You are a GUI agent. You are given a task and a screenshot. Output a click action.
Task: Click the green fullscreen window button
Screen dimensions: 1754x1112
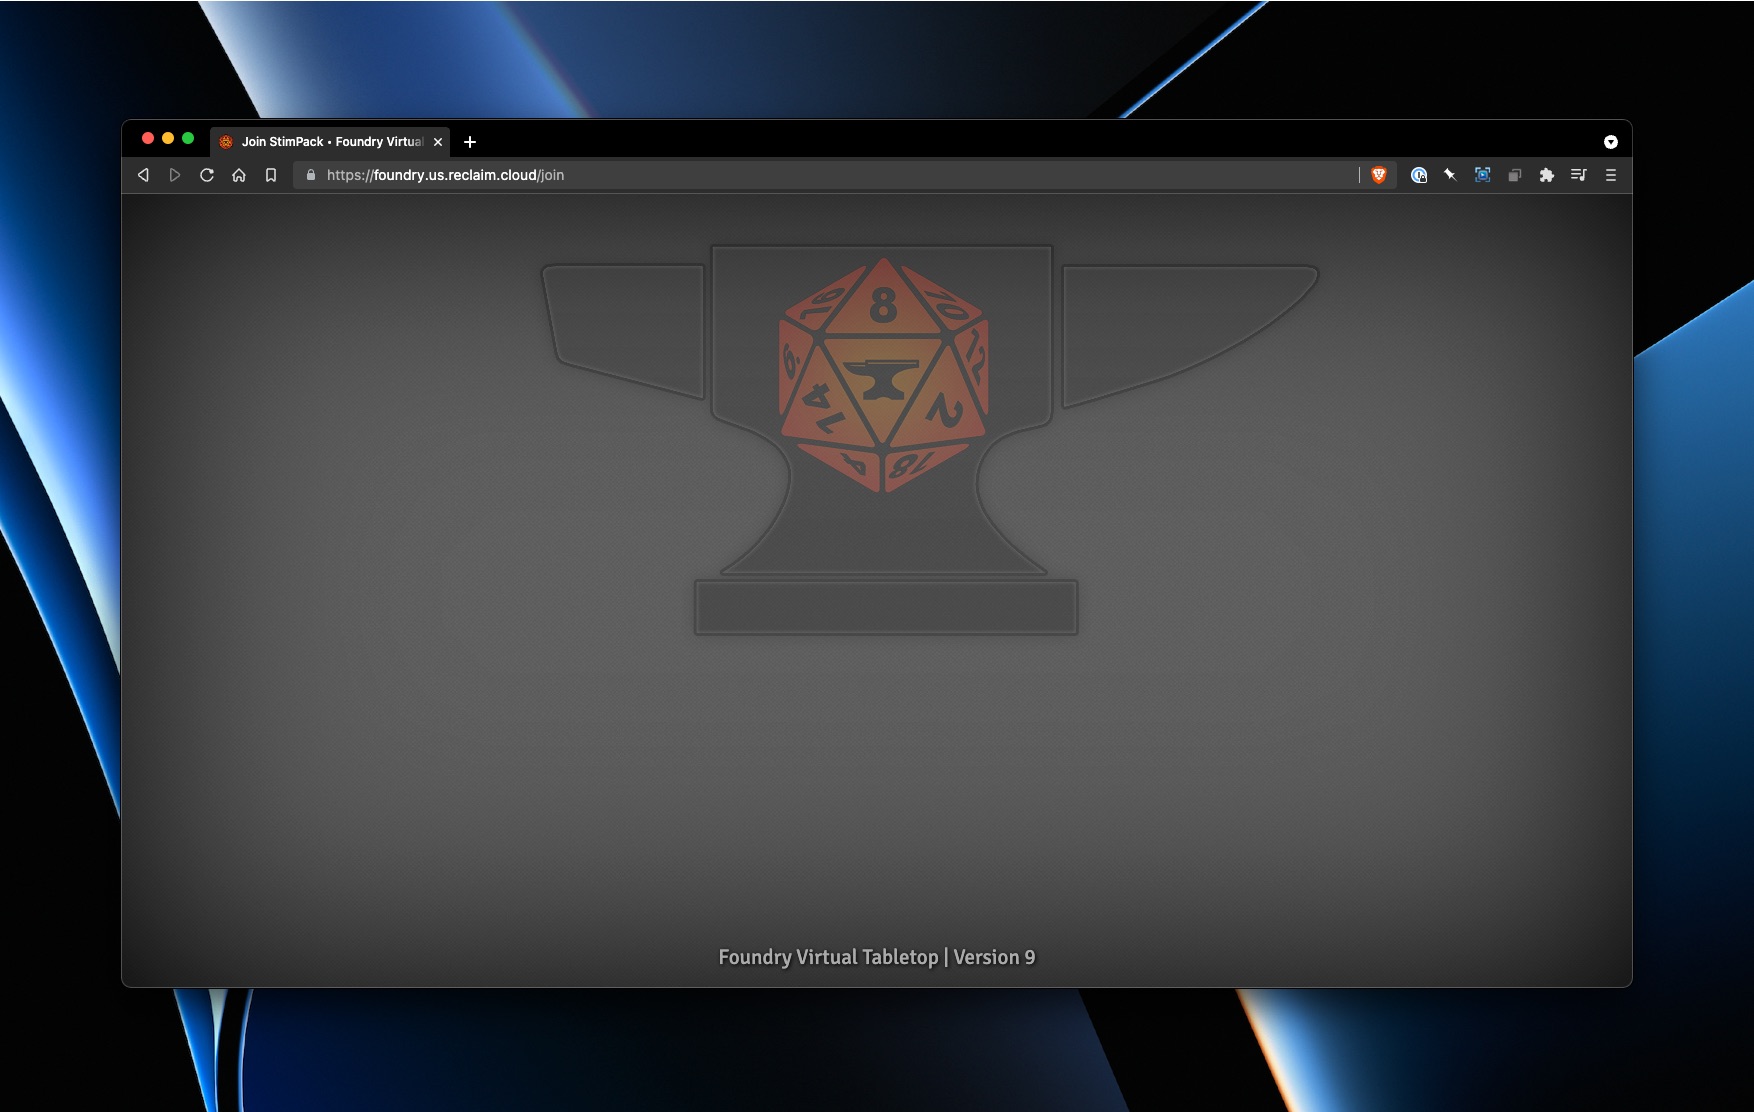click(188, 138)
